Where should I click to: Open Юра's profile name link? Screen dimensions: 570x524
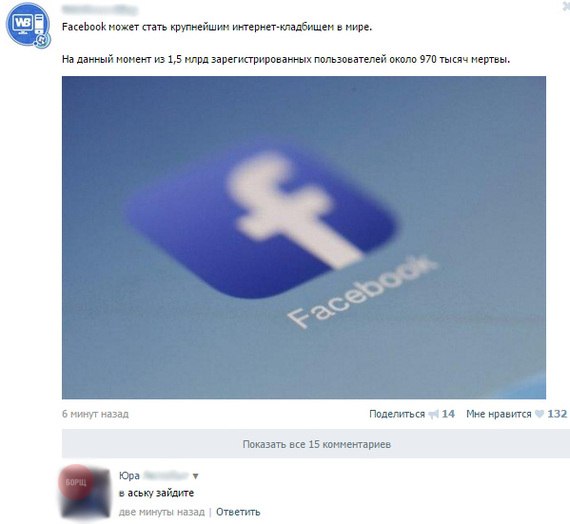click(154, 476)
